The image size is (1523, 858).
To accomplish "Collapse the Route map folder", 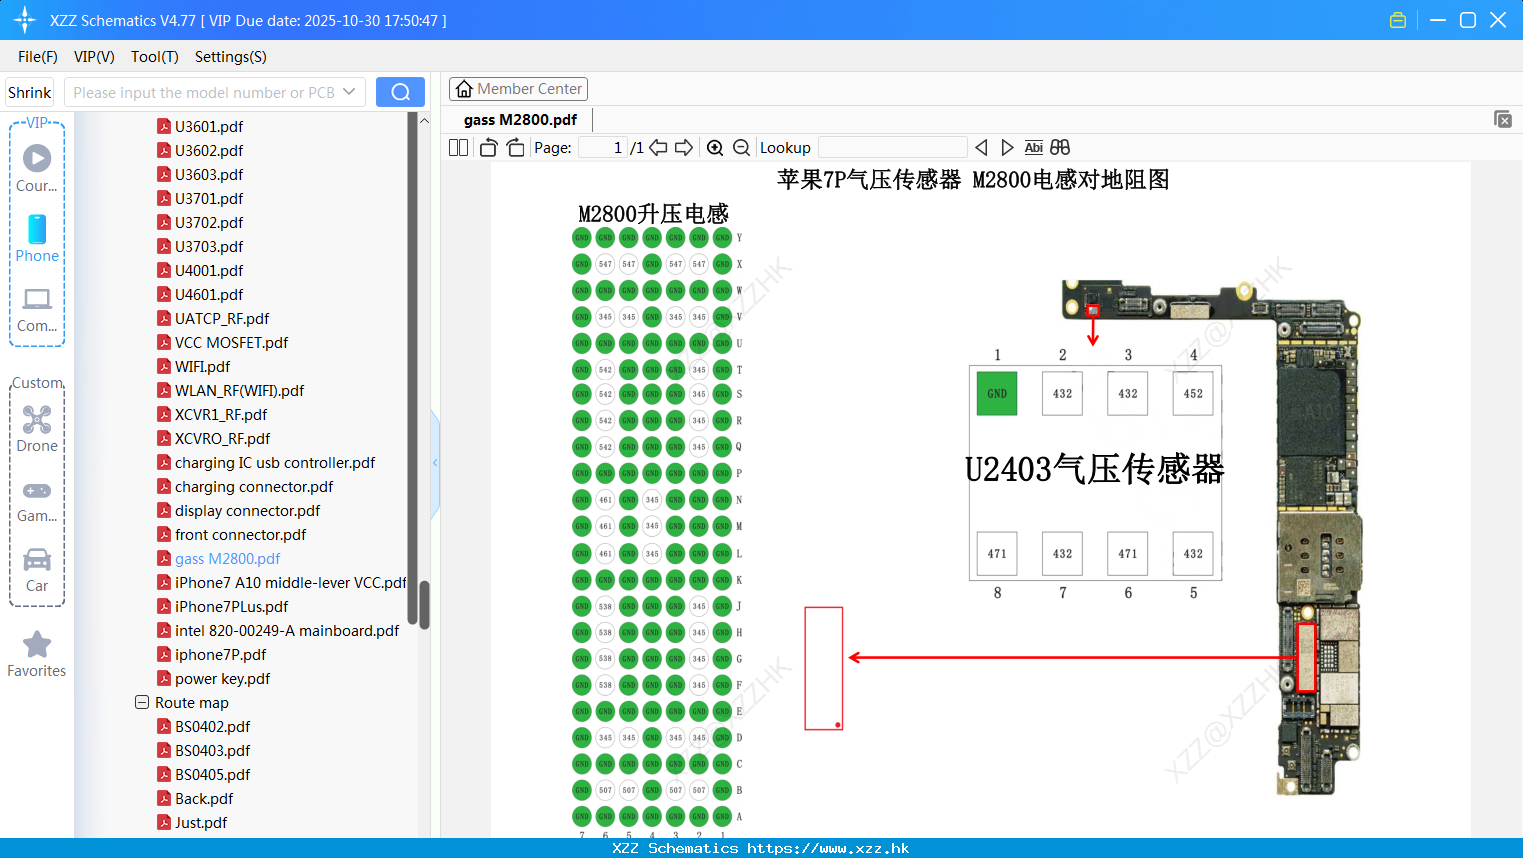I will [142, 702].
